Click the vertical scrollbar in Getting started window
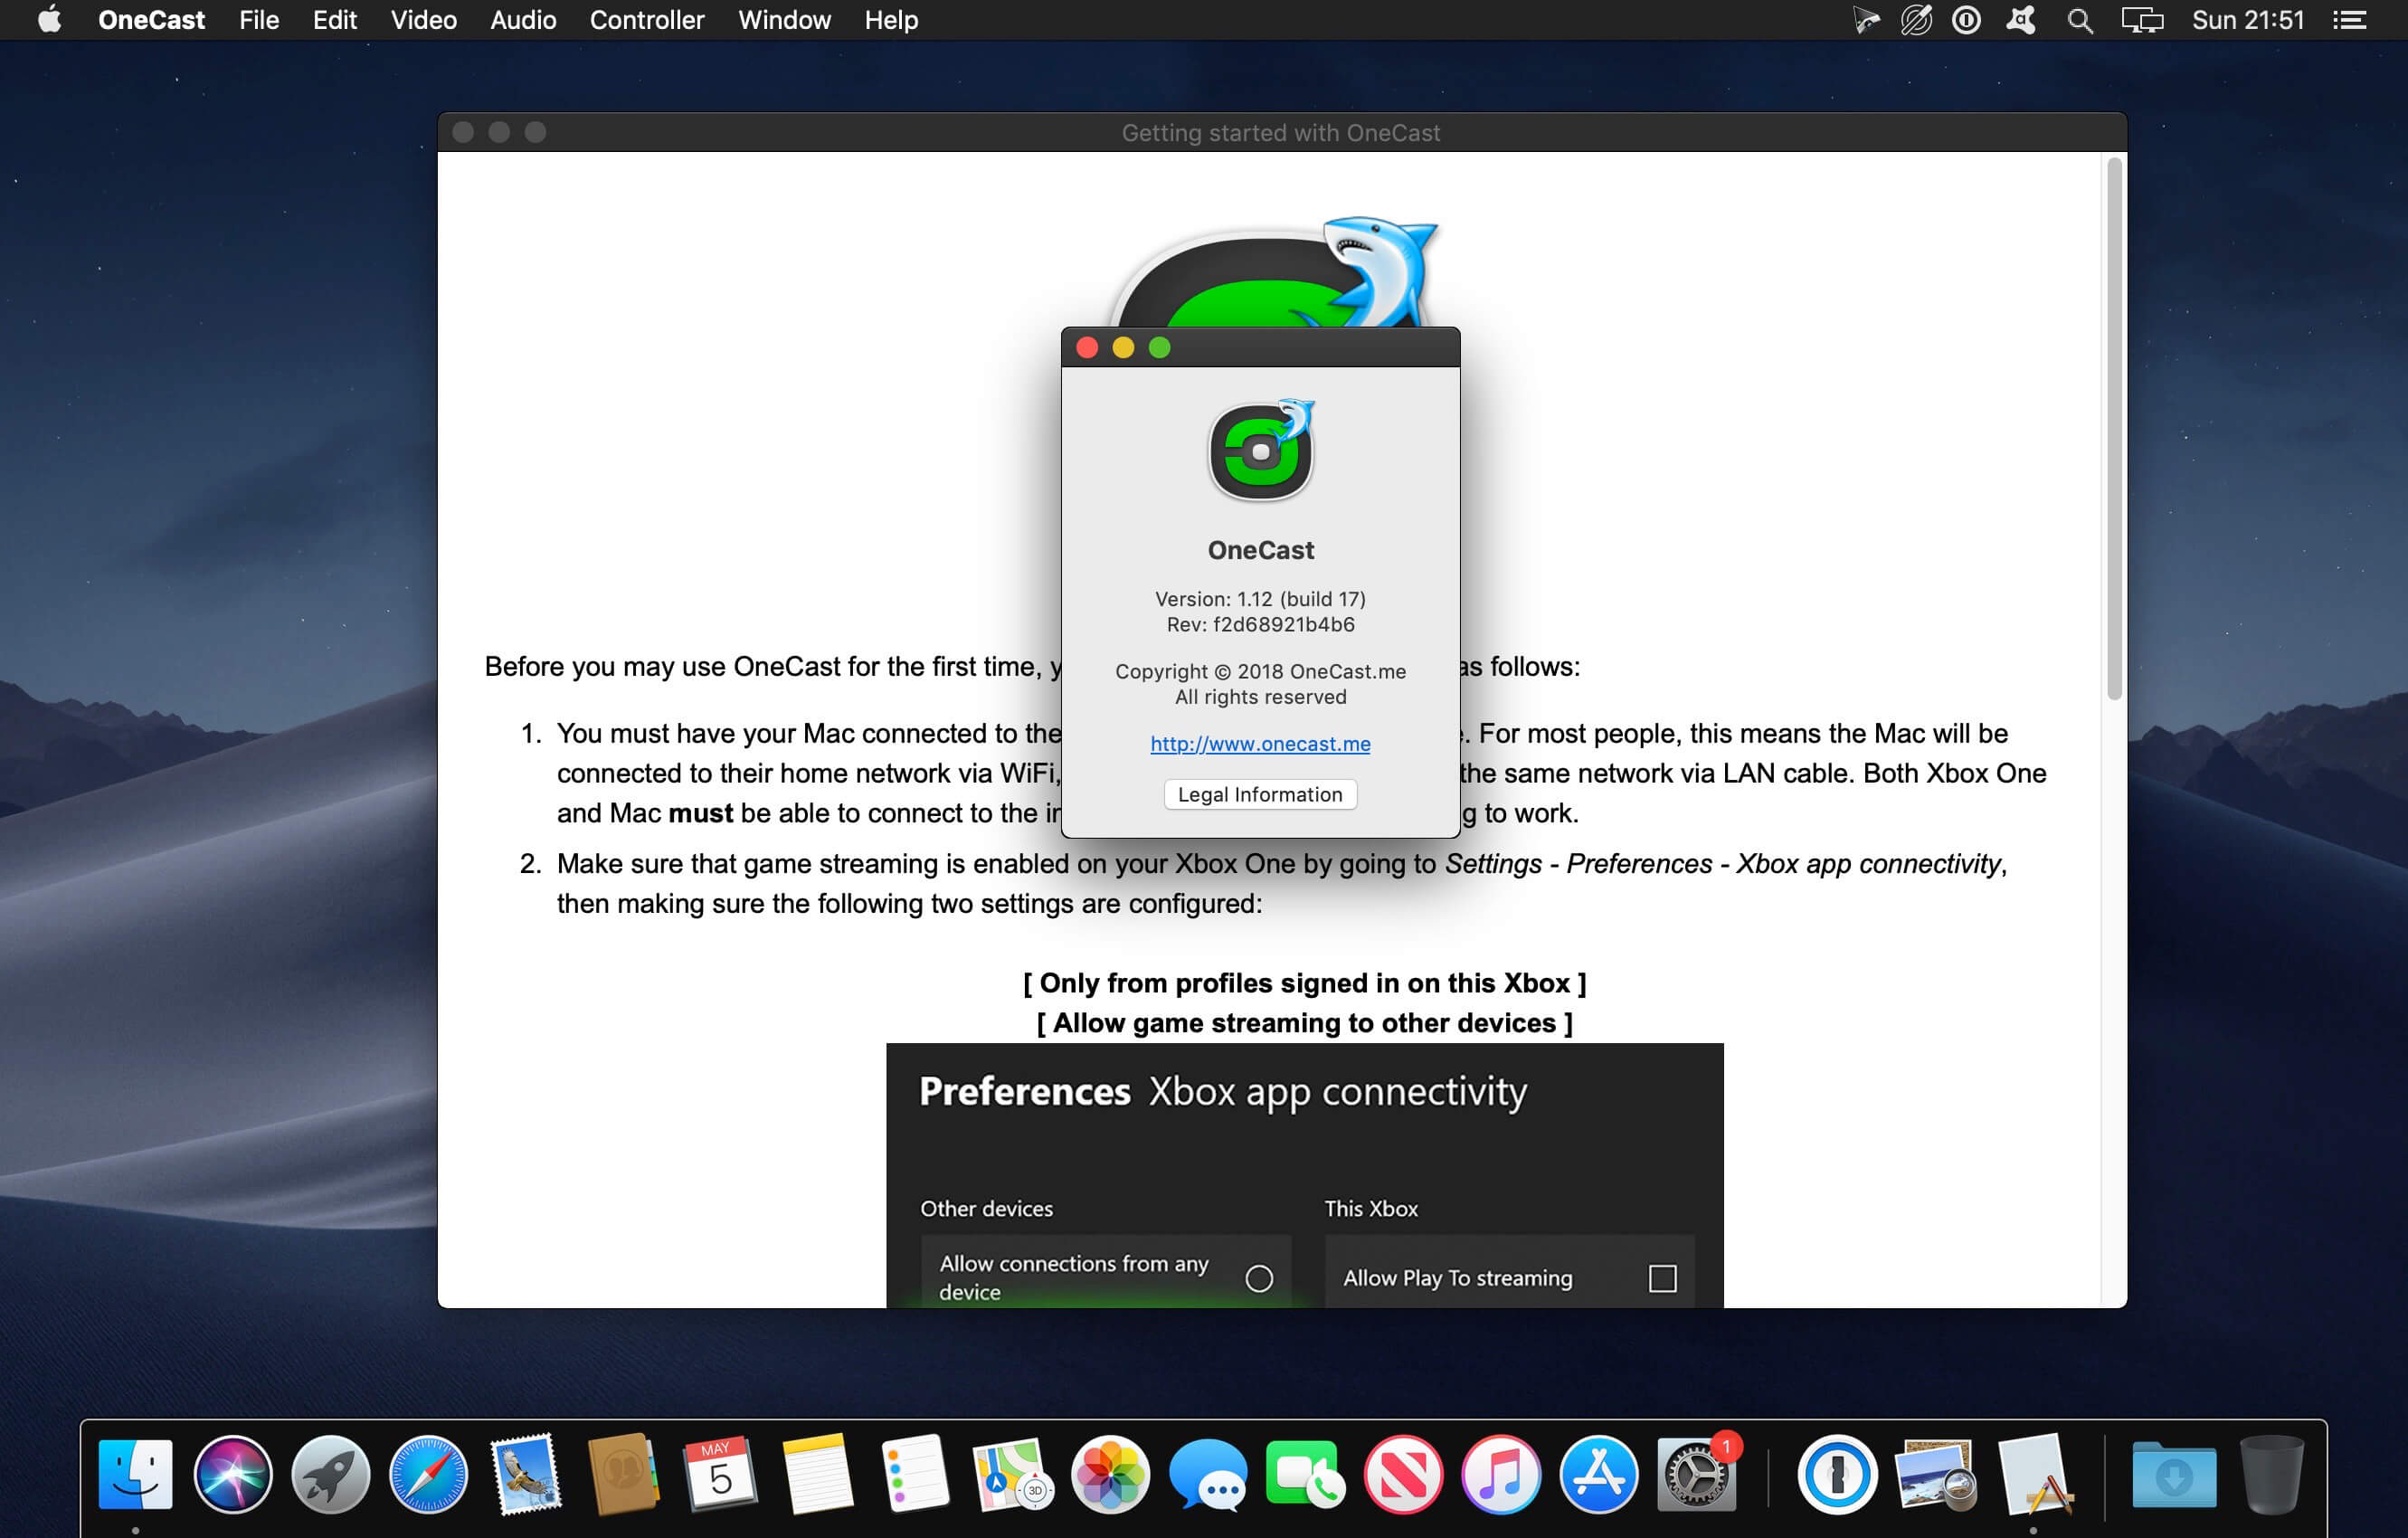The image size is (2408, 1538). [2114, 430]
